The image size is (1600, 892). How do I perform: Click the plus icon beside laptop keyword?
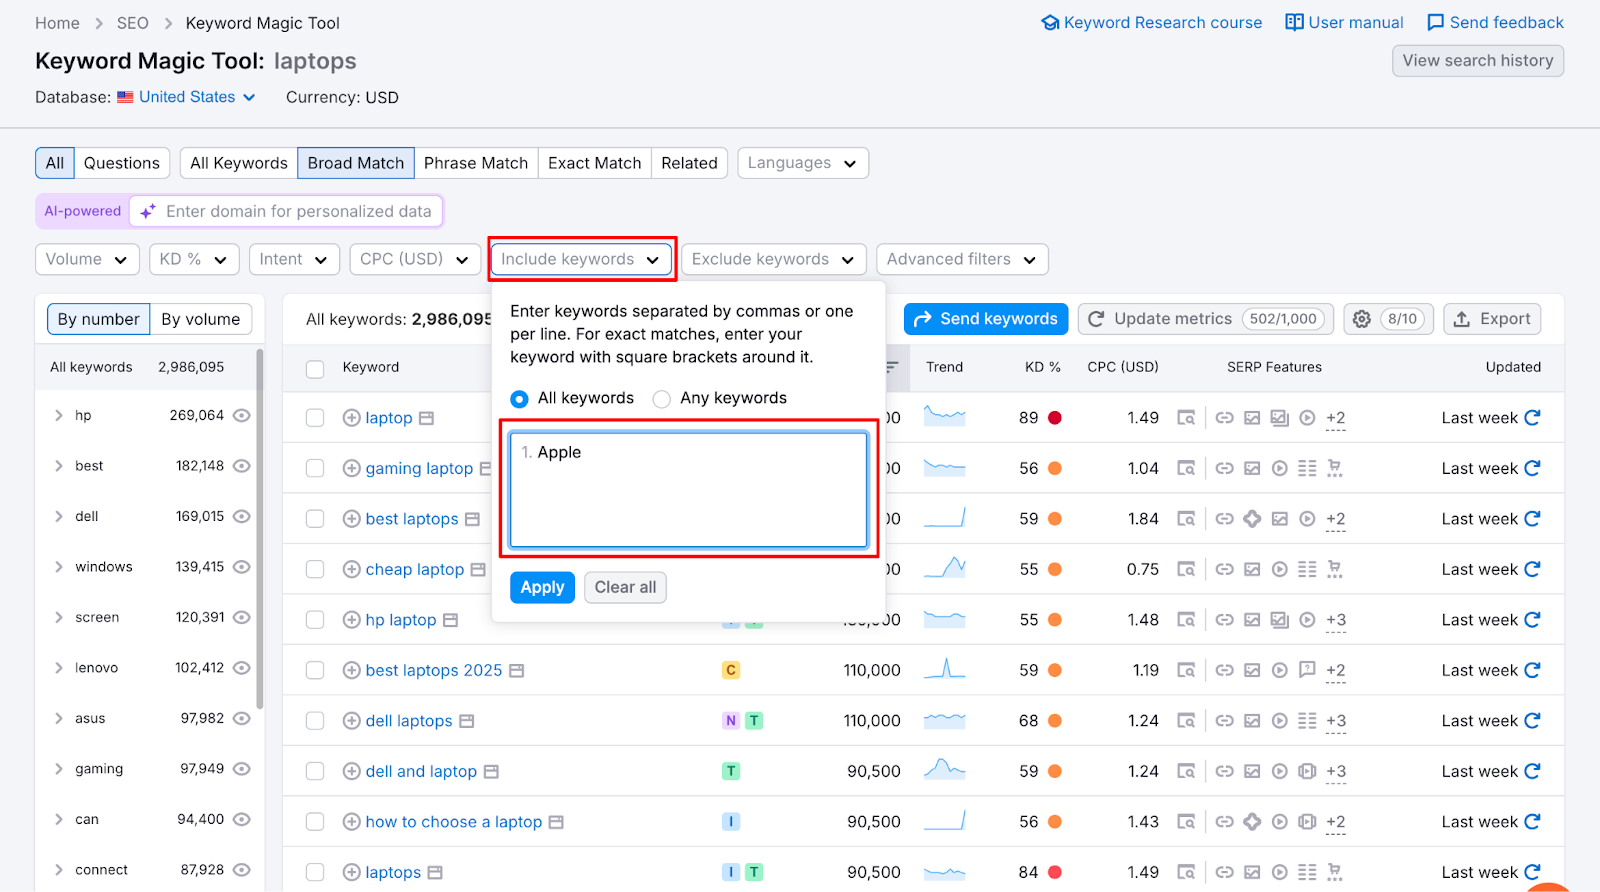(351, 418)
